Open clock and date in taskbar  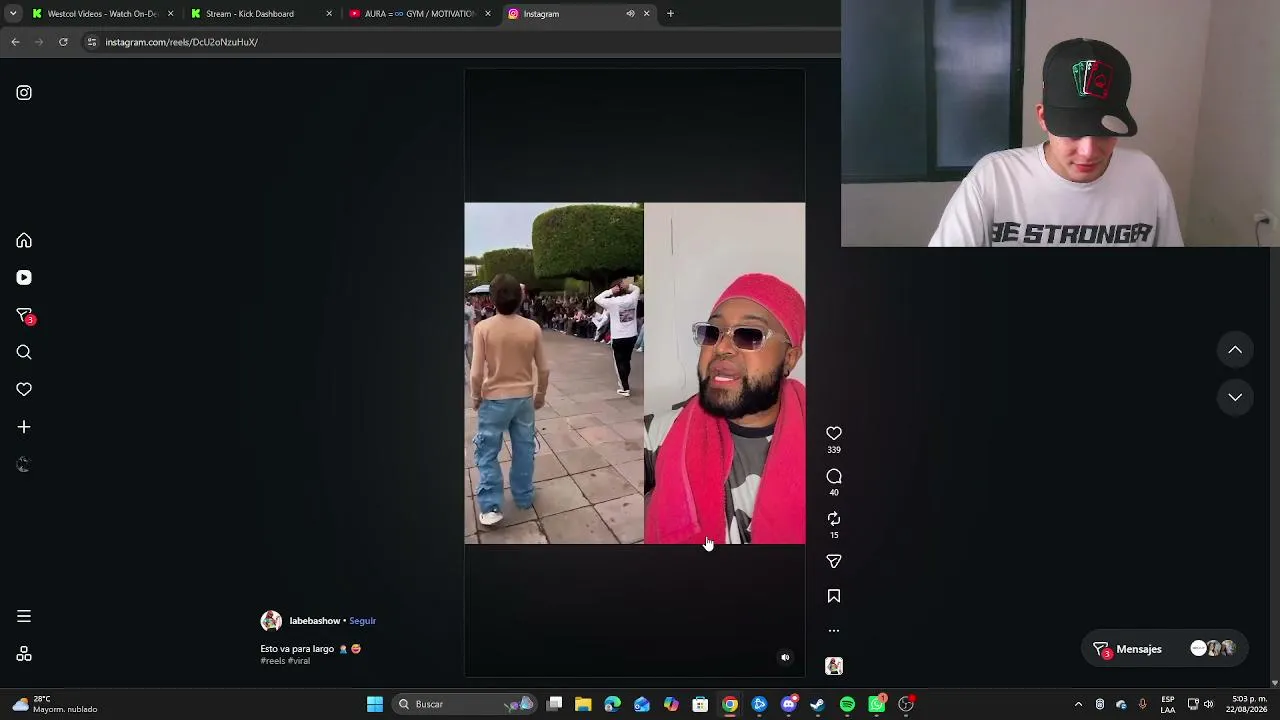[1249, 704]
